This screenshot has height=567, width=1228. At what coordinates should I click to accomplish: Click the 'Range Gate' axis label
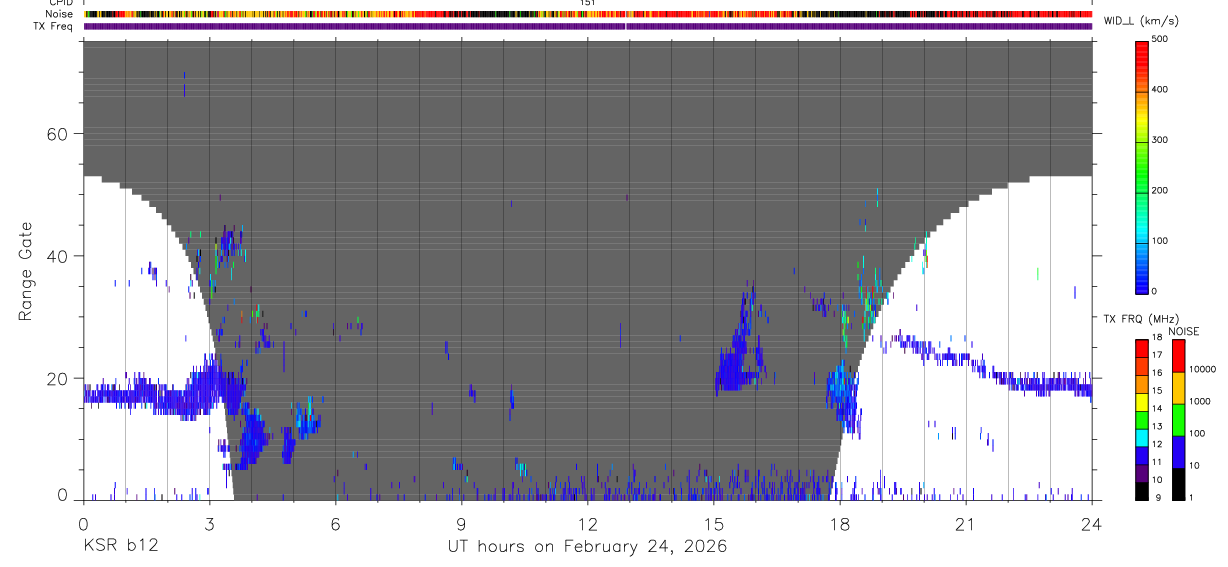click(x=27, y=271)
